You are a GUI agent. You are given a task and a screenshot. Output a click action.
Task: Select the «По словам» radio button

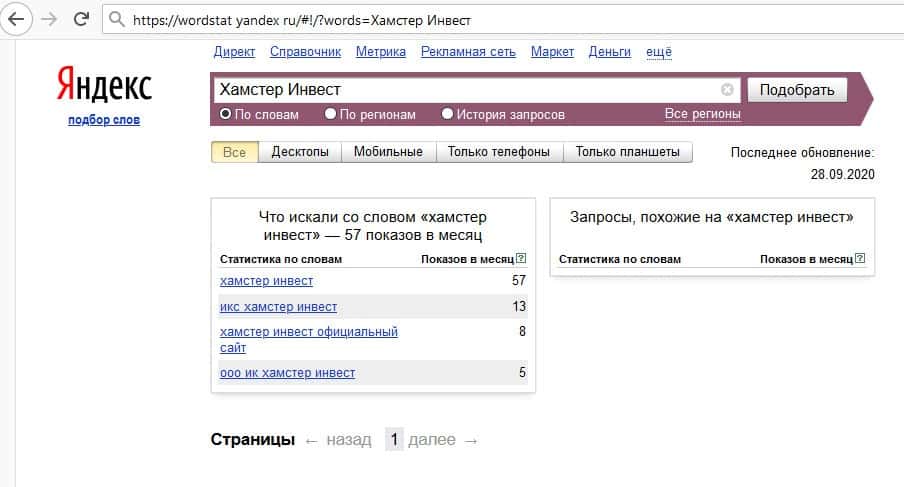226,114
